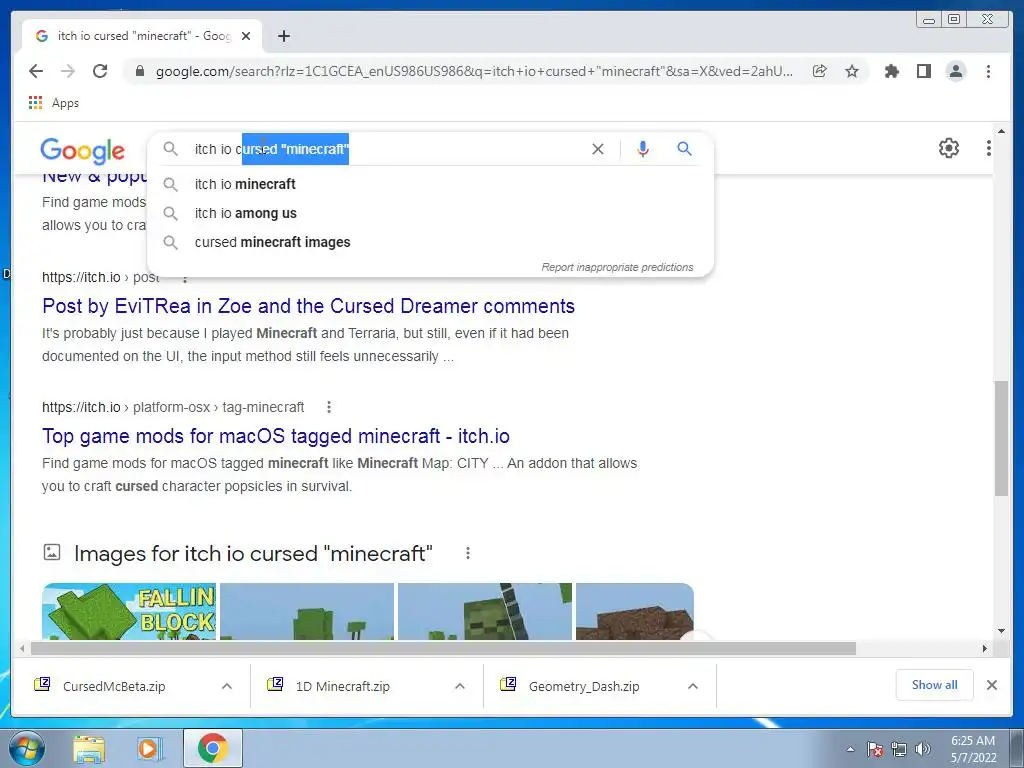Bookmark this page with the star
Viewport: 1024px width, 768px height.
(852, 71)
